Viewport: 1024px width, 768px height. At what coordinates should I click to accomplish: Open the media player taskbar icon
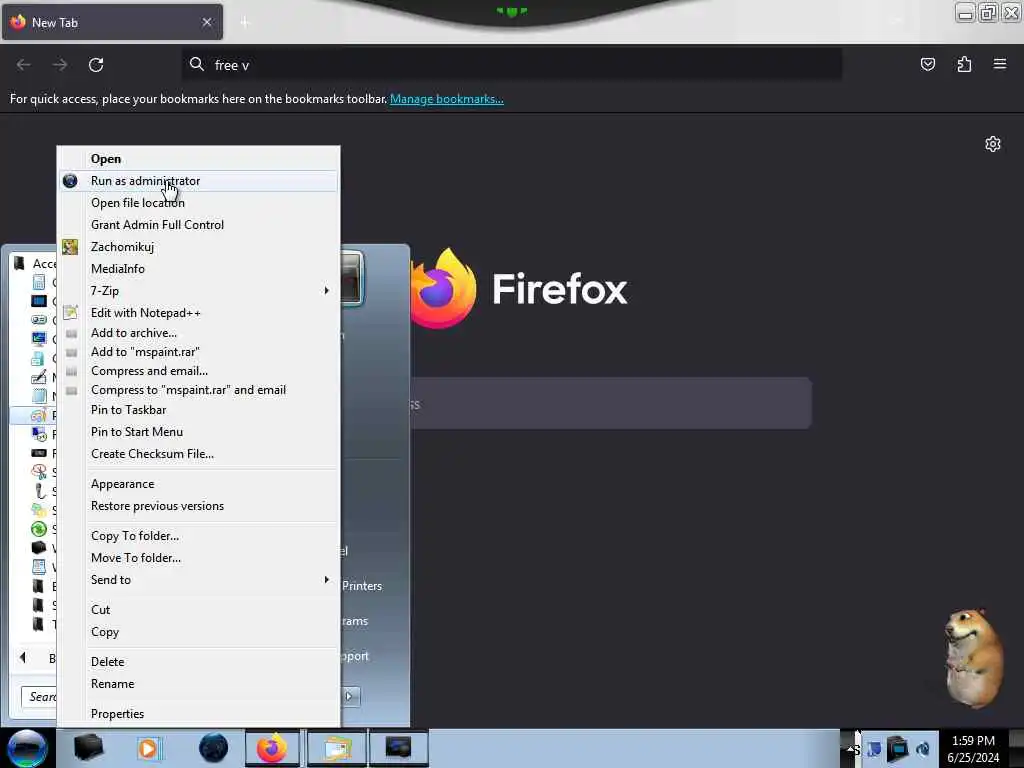[x=150, y=748]
